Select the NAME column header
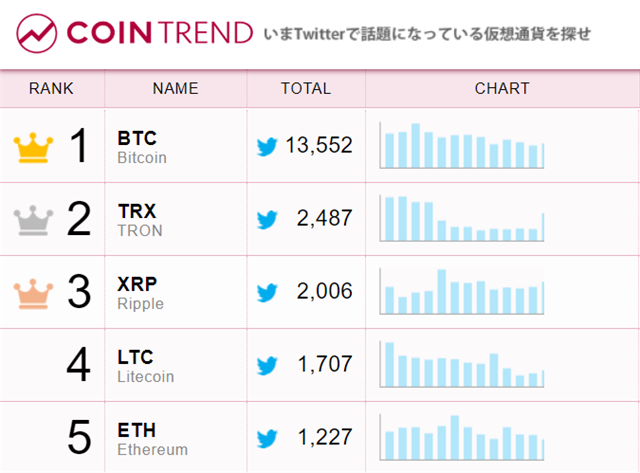The width and height of the screenshot is (640, 473). coord(176,89)
